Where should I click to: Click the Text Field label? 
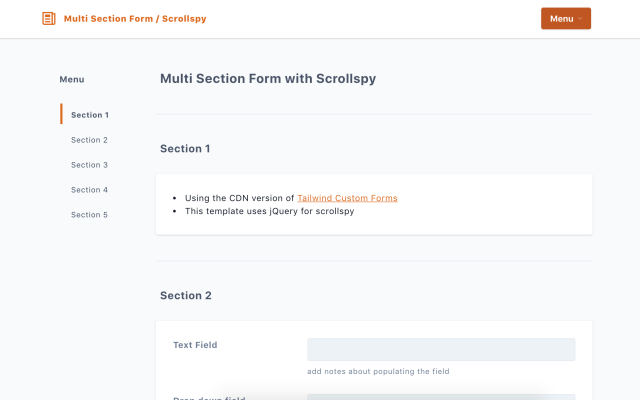(195, 345)
